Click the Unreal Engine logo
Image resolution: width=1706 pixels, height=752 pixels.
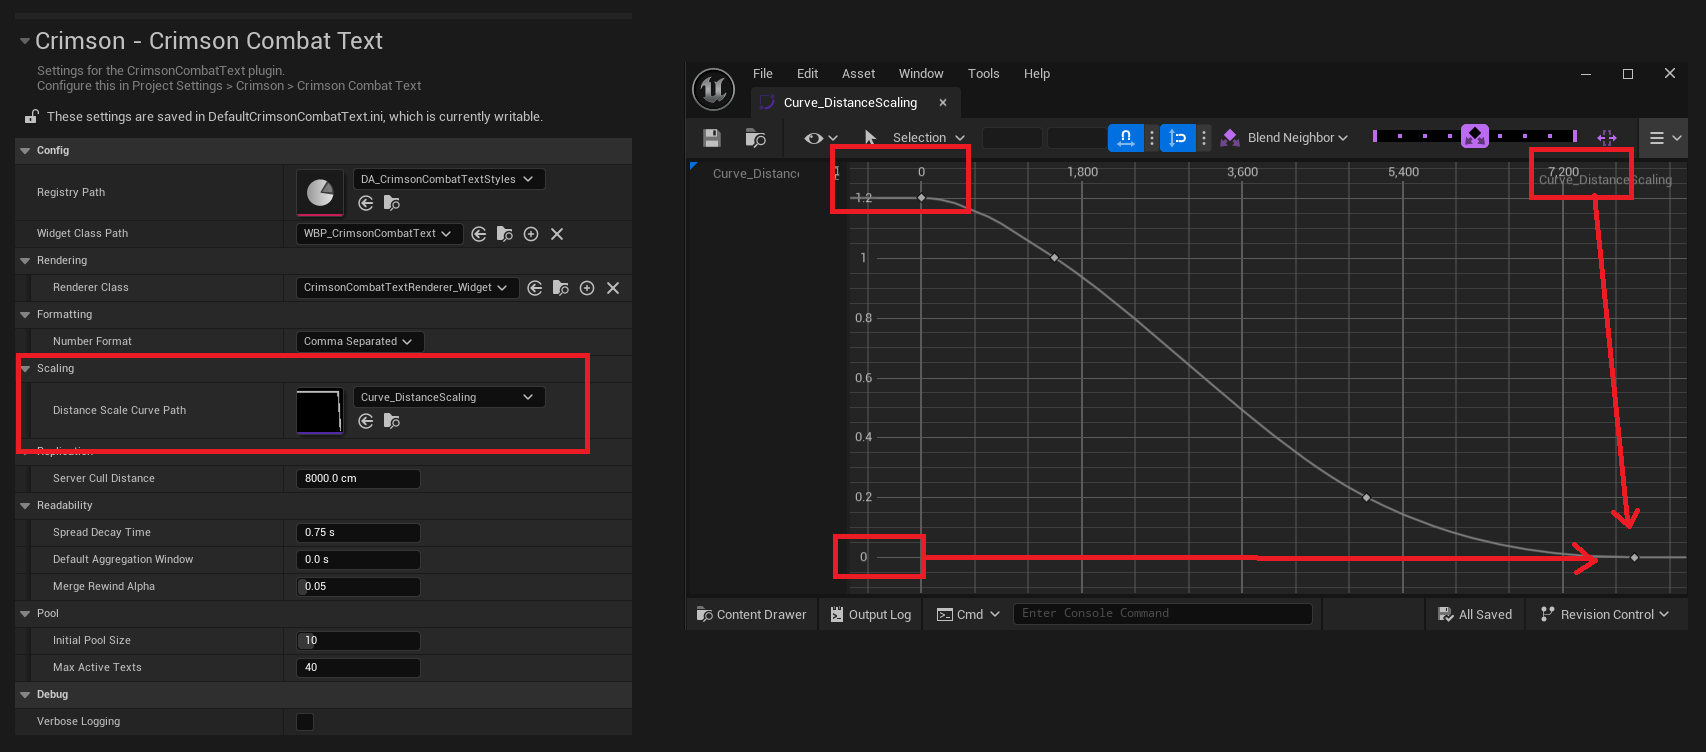click(714, 89)
